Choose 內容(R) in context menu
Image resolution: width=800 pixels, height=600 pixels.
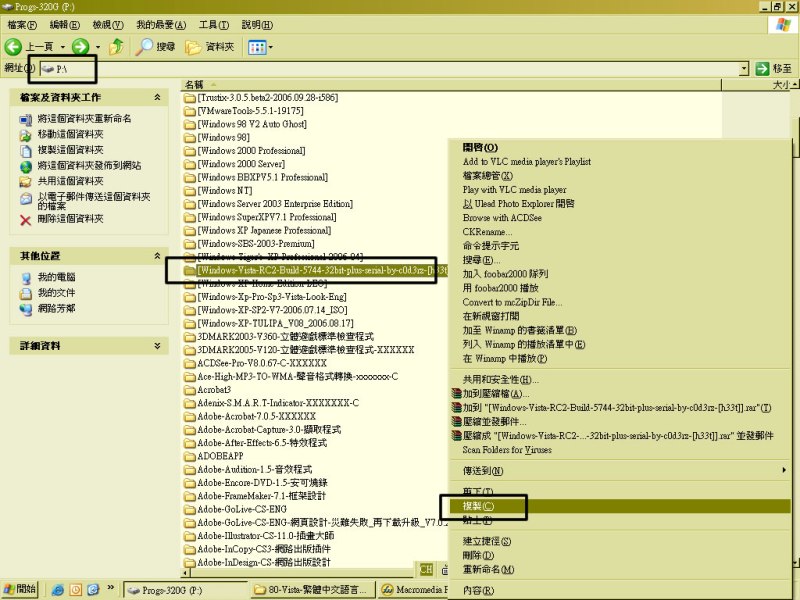(x=620, y=590)
